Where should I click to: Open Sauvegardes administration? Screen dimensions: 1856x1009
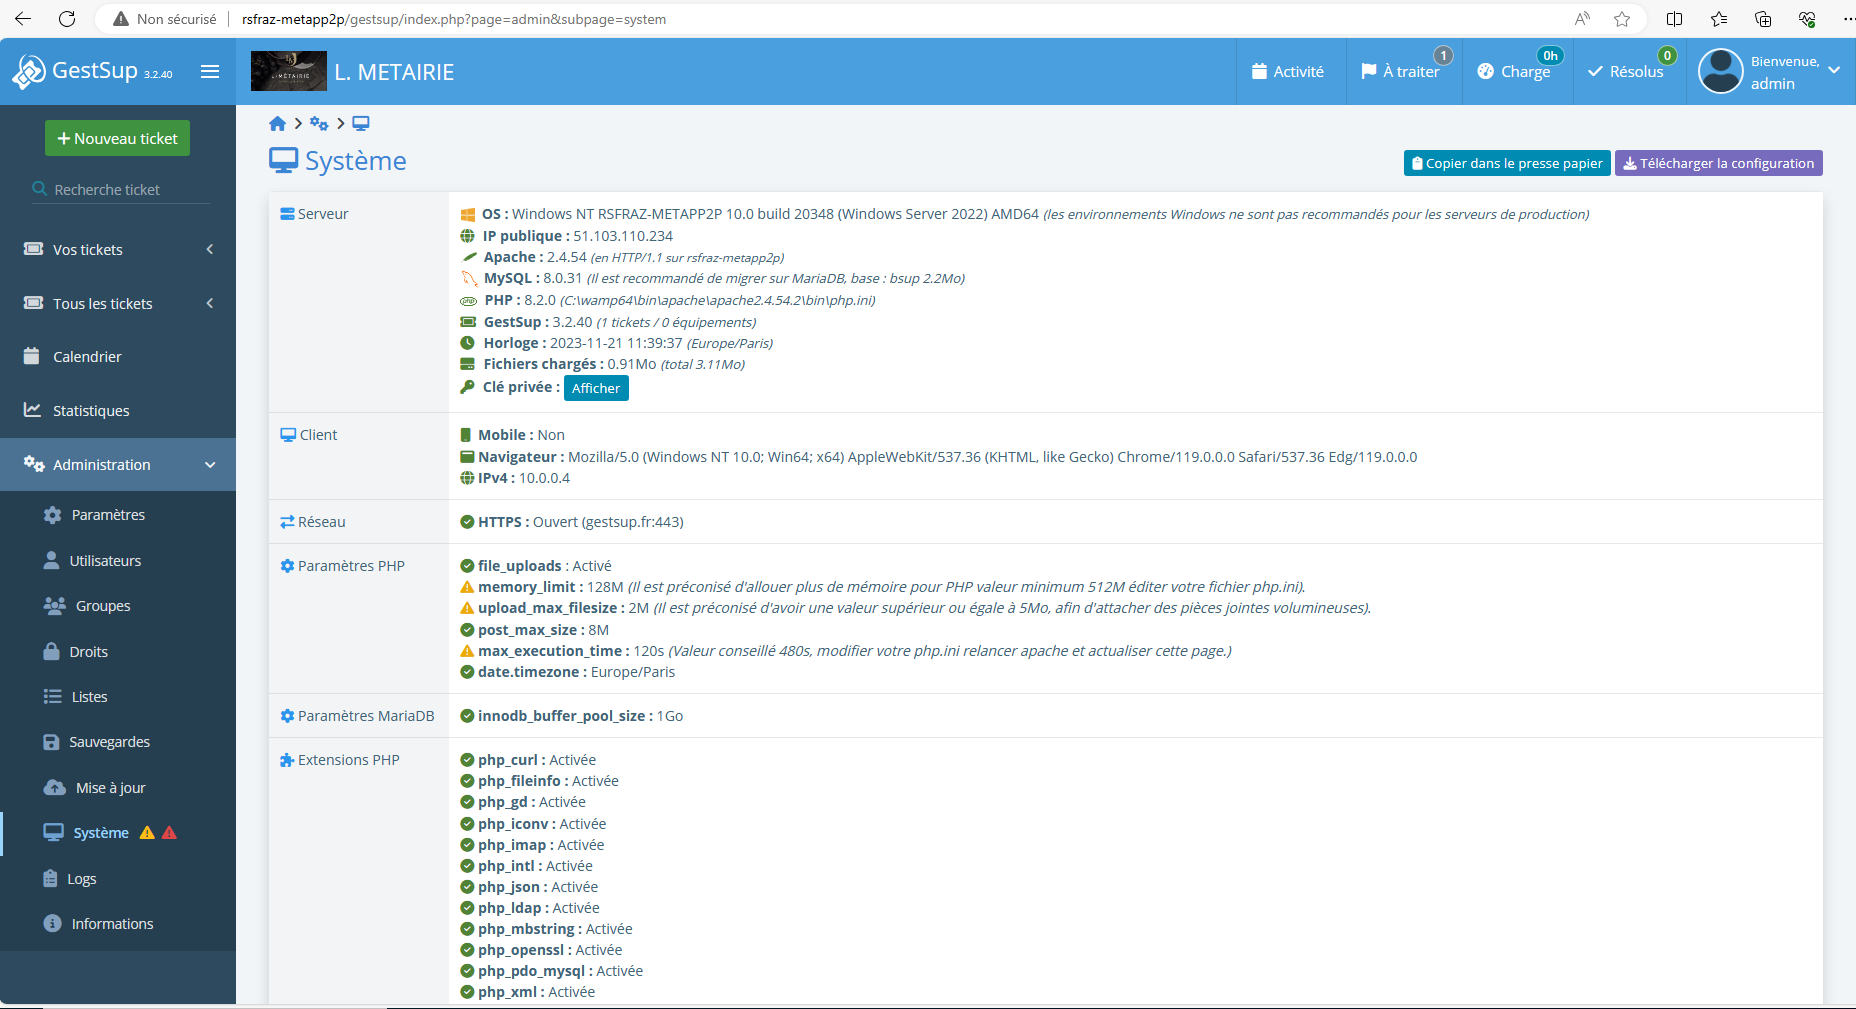[x=110, y=742]
